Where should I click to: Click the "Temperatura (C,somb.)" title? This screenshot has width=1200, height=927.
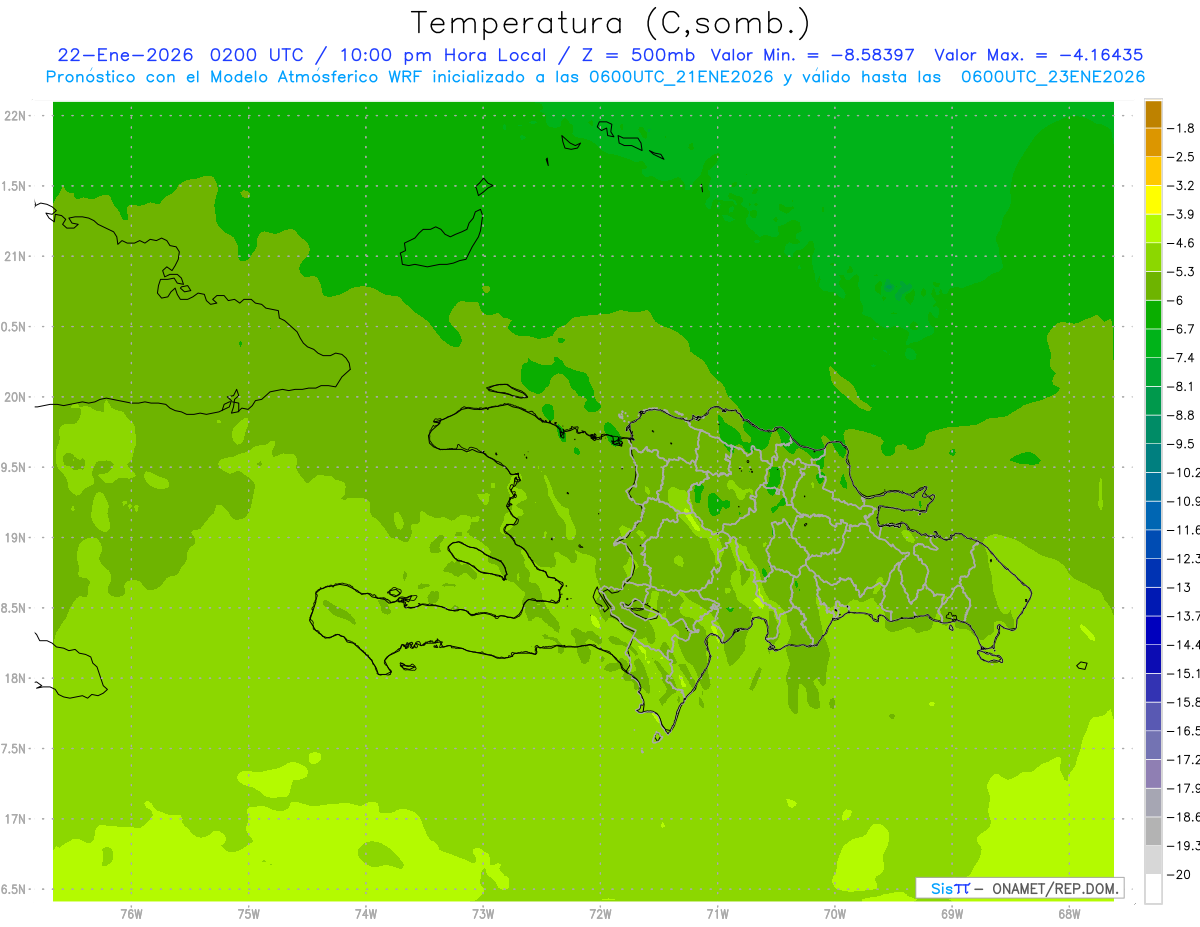point(611,23)
